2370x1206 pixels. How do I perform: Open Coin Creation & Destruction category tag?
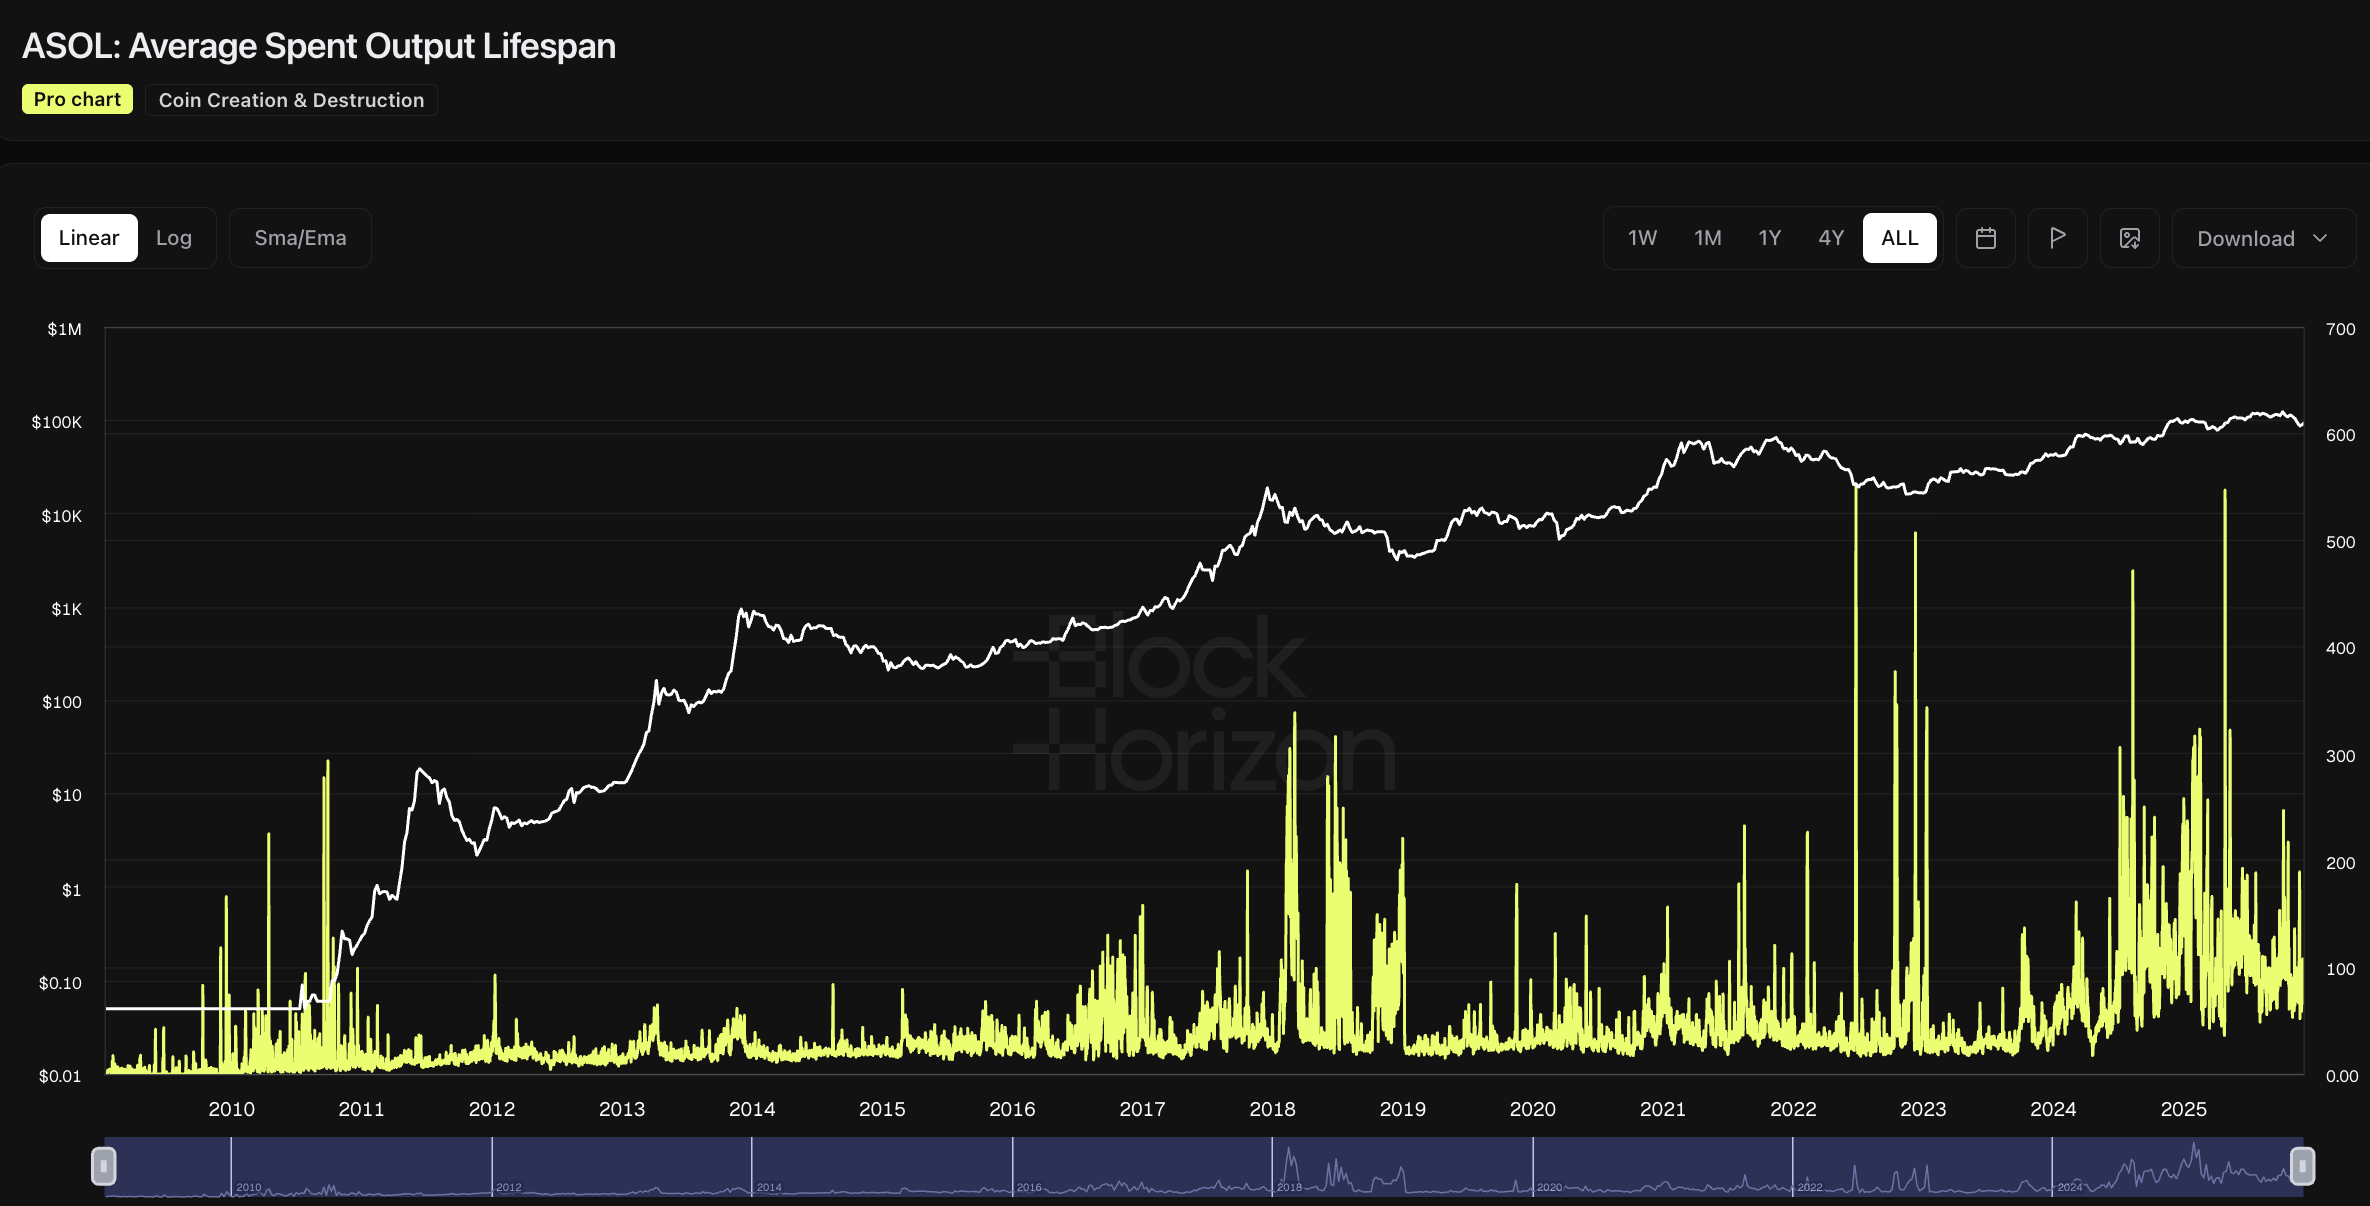(291, 100)
